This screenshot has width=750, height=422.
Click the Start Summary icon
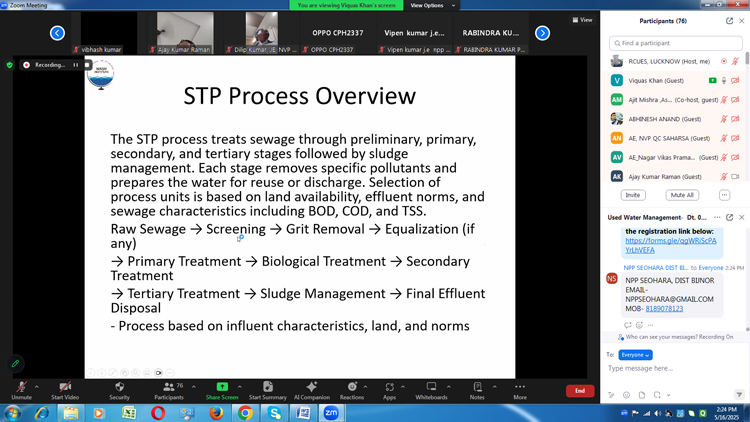point(267,387)
